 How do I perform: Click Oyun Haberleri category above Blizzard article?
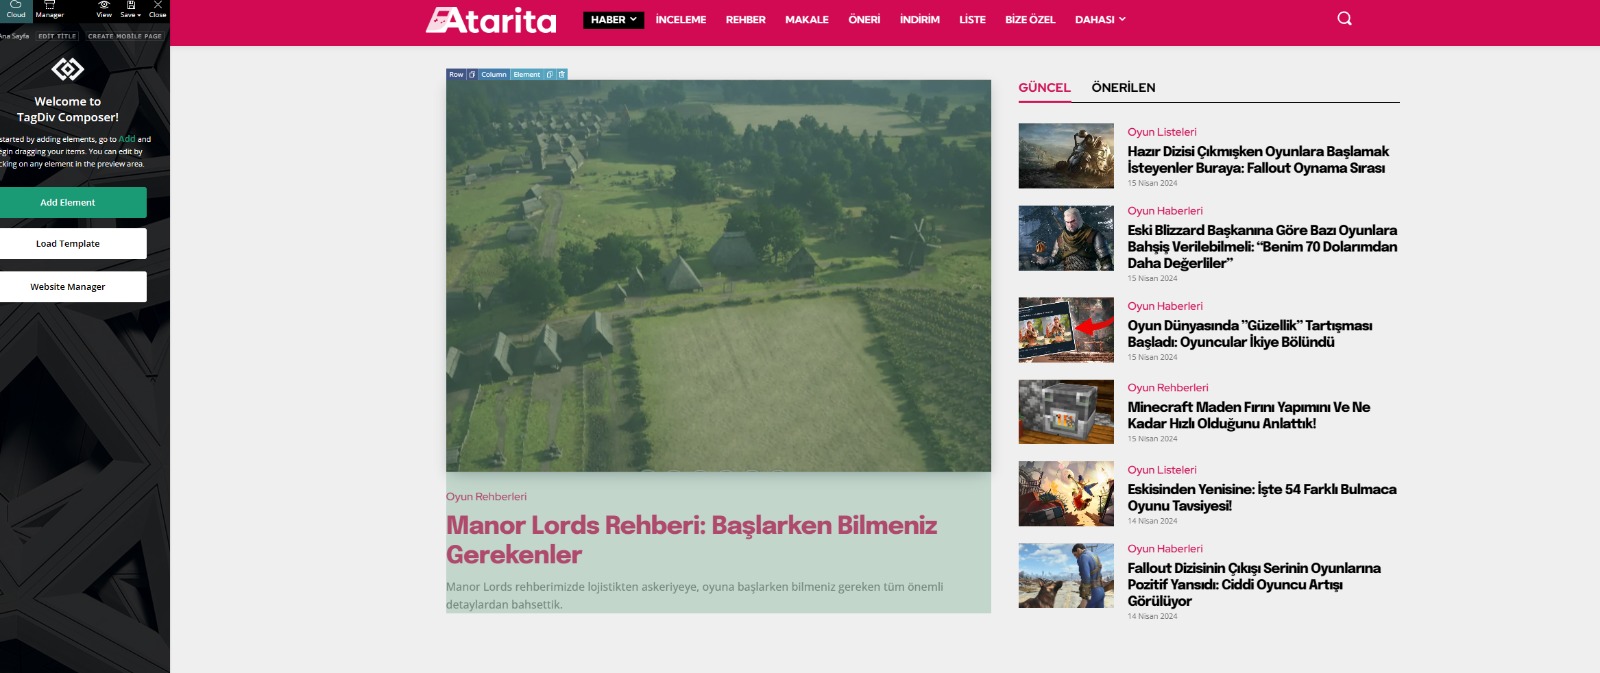[1165, 211]
